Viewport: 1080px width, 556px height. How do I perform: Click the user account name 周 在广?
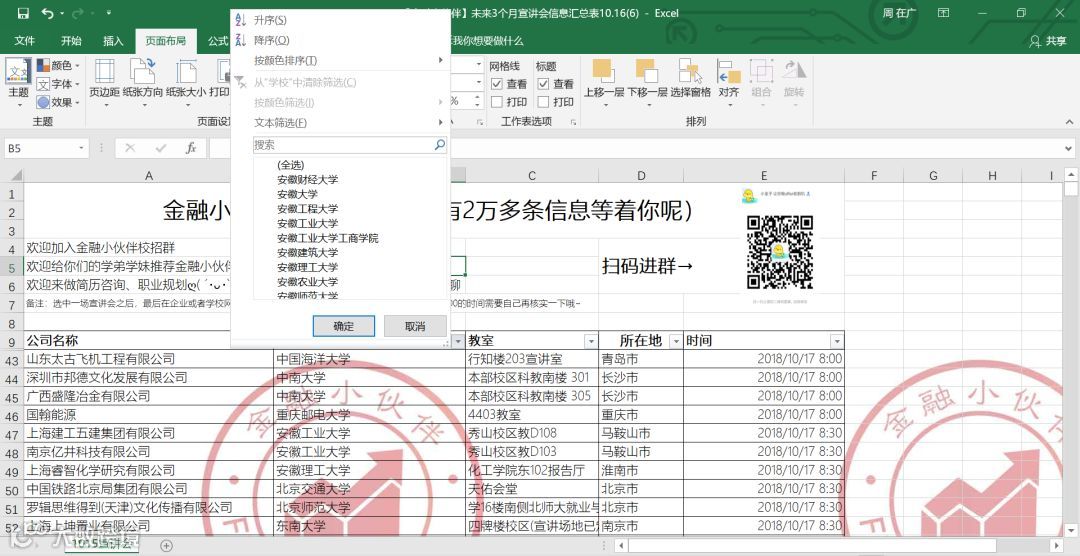coord(899,13)
